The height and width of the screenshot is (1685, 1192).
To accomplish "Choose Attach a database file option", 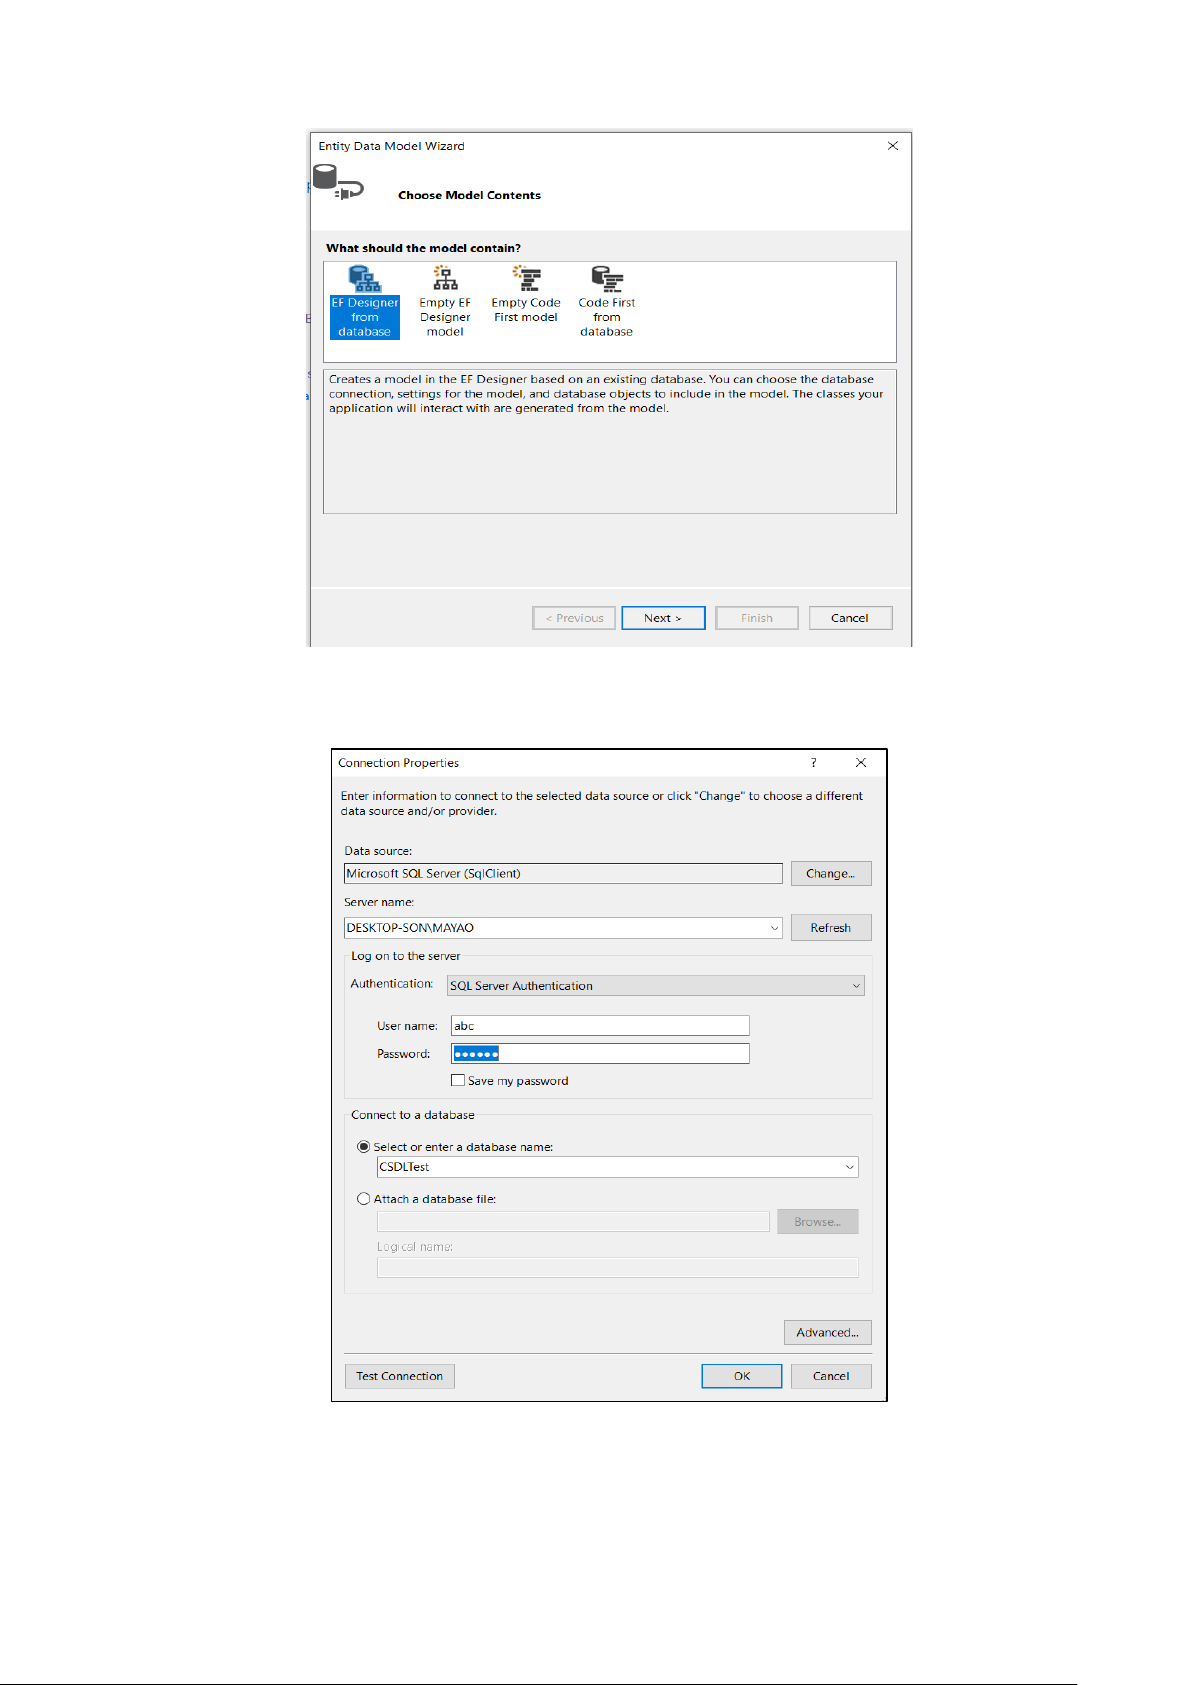I will (x=364, y=1199).
